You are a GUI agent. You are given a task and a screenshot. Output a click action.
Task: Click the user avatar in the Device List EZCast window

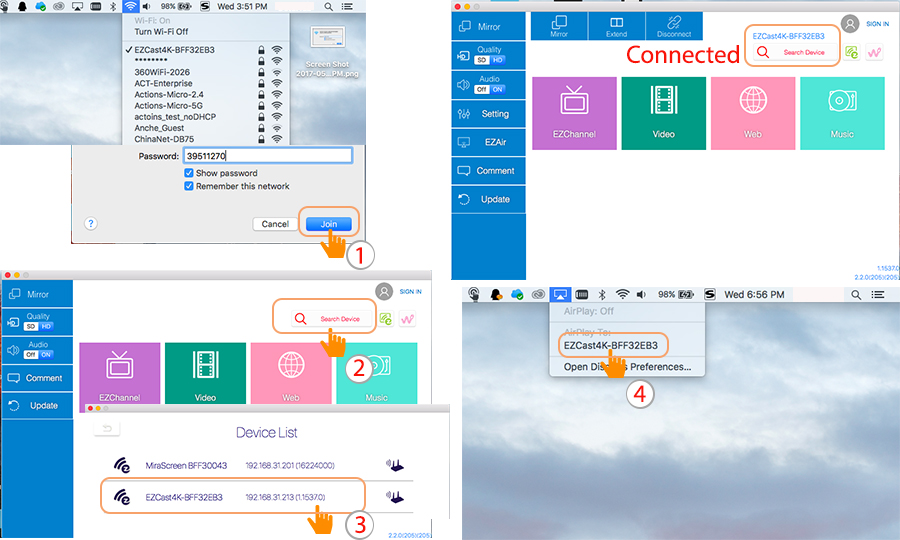pos(384,292)
